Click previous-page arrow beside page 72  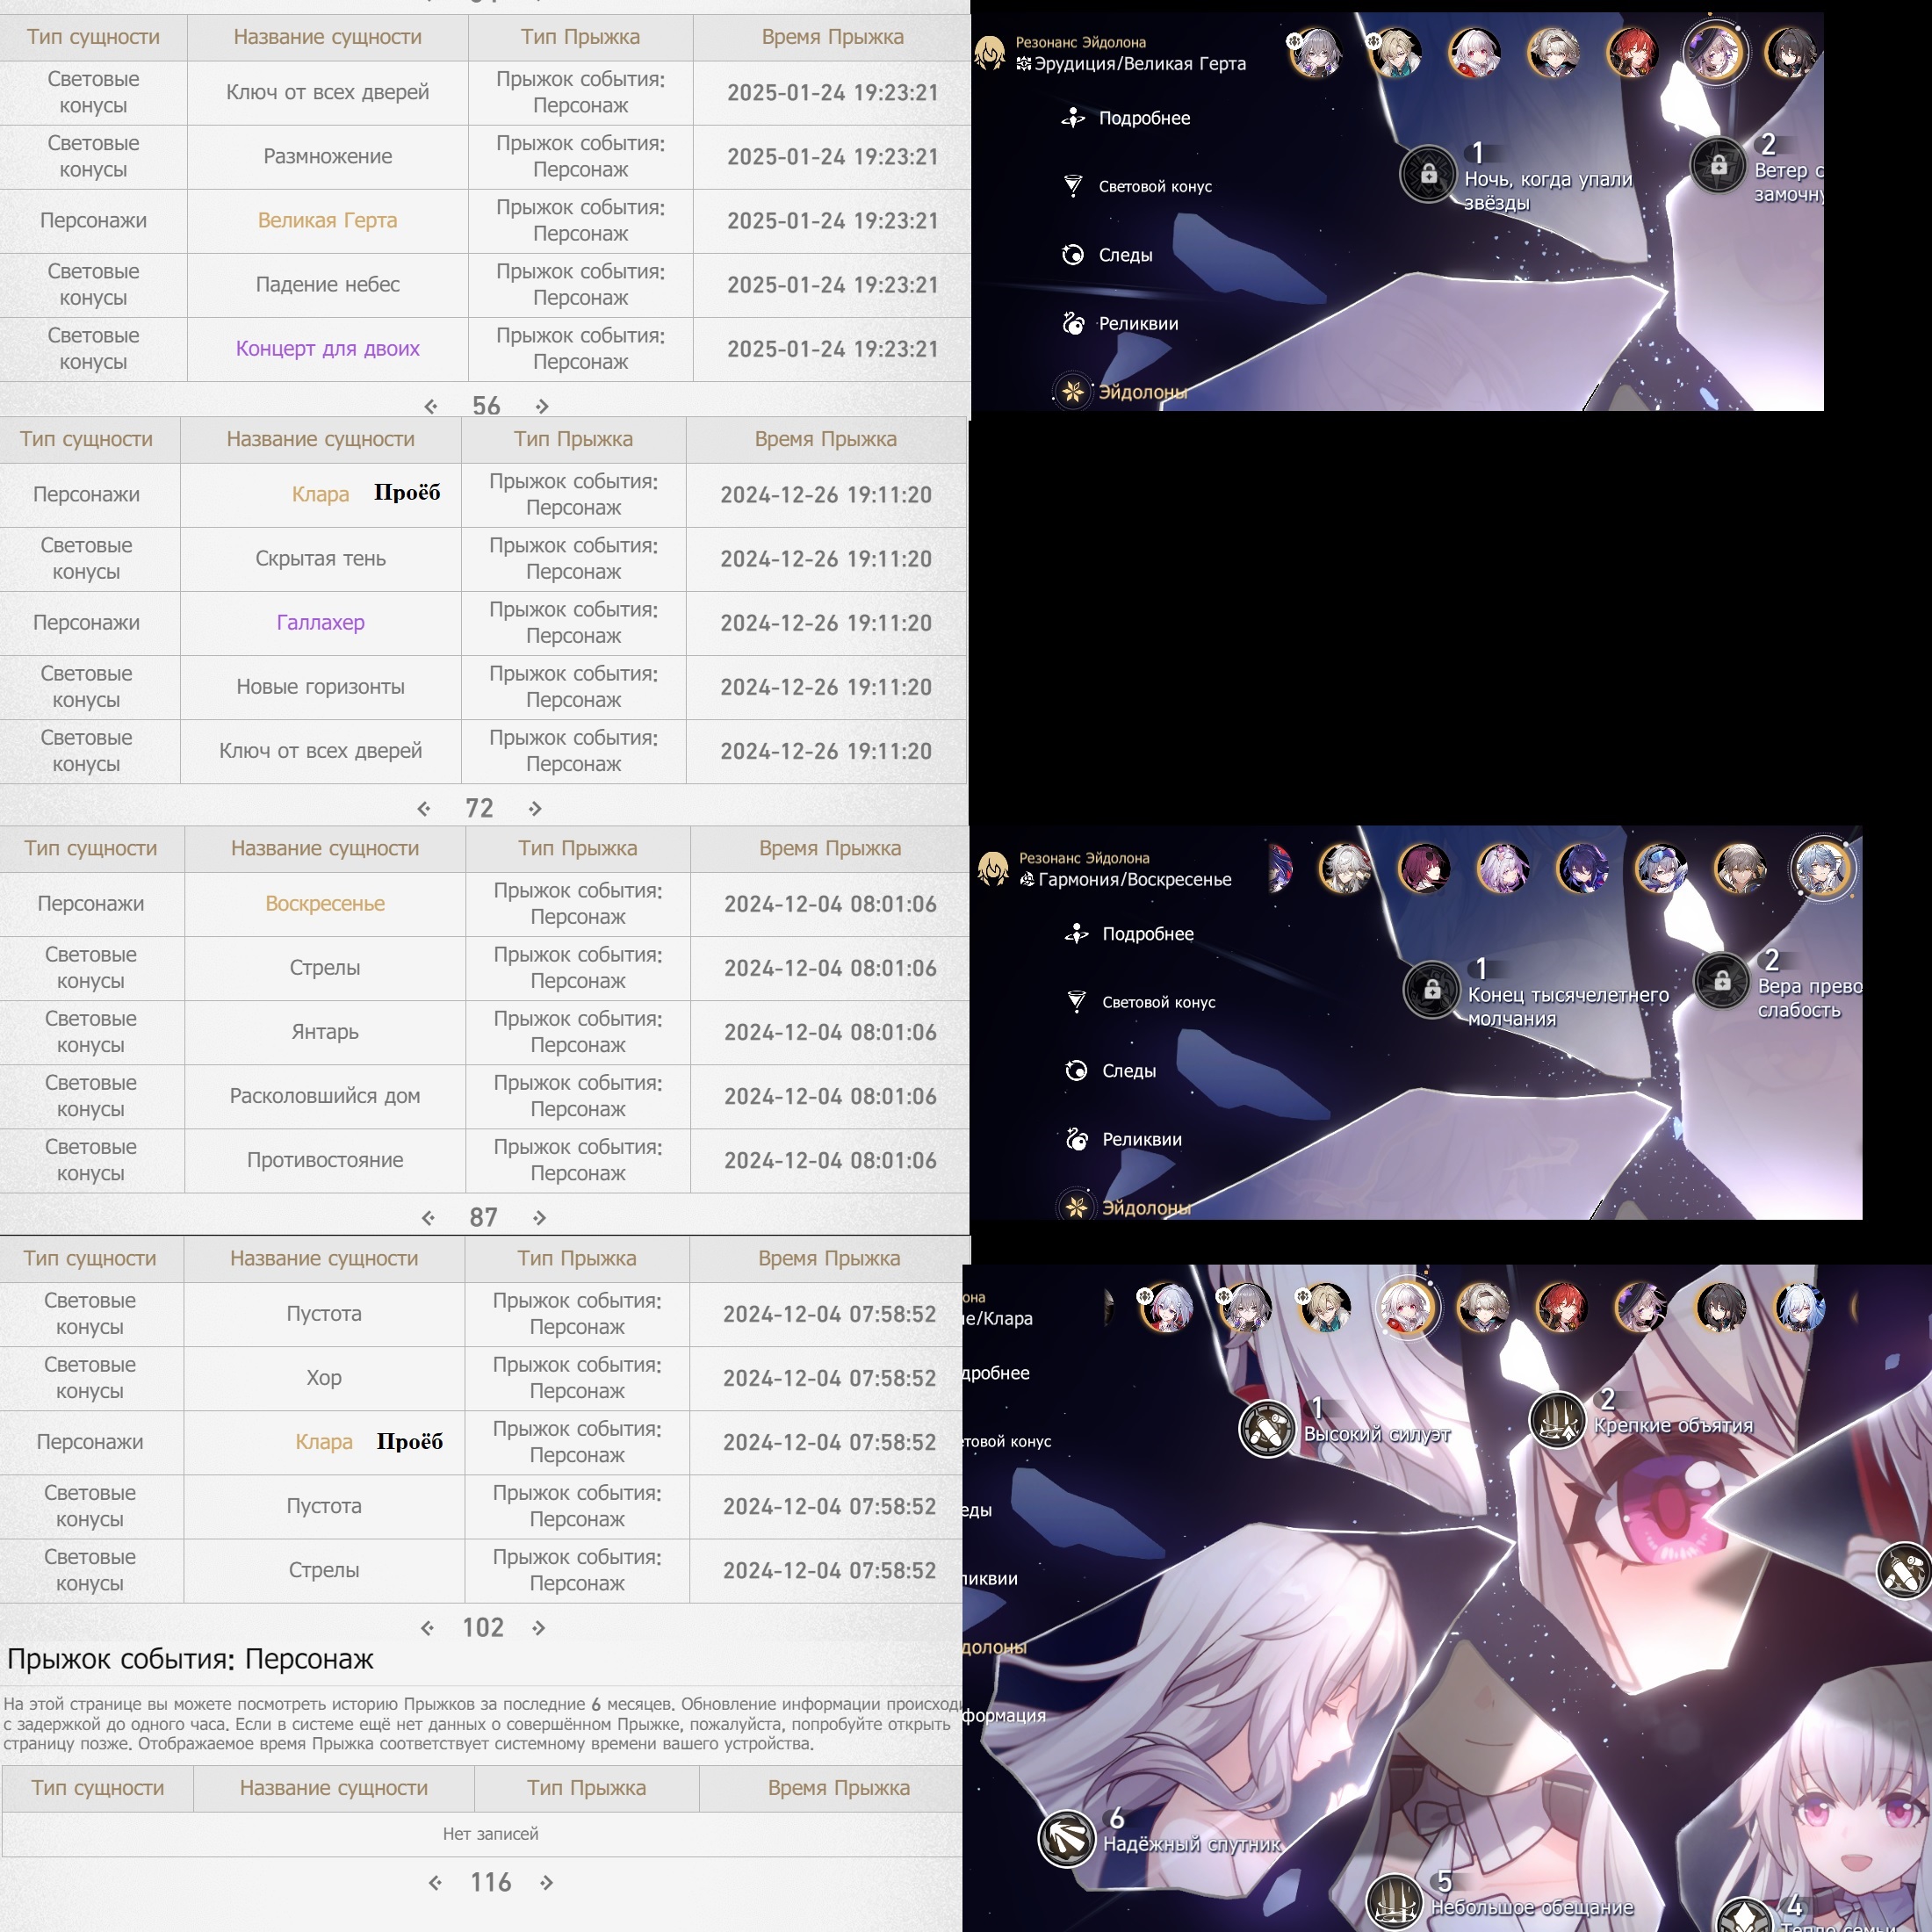(x=424, y=808)
